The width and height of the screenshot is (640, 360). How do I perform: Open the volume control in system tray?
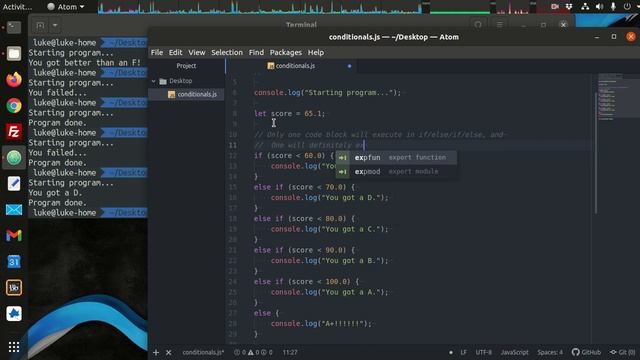[x=599, y=7]
